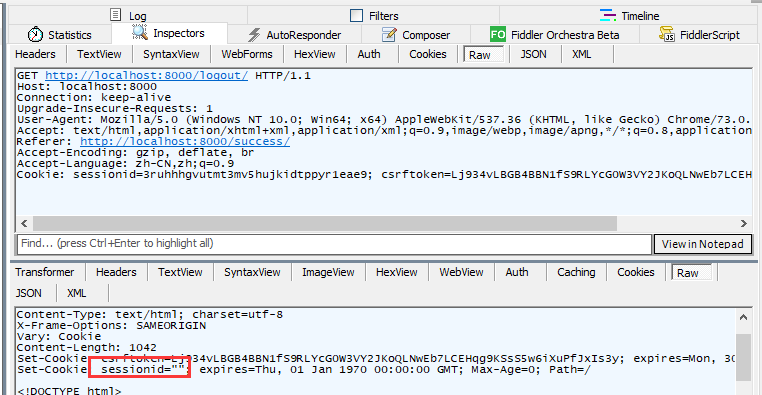Follow the localhost:8000/logout link

(x=146, y=75)
